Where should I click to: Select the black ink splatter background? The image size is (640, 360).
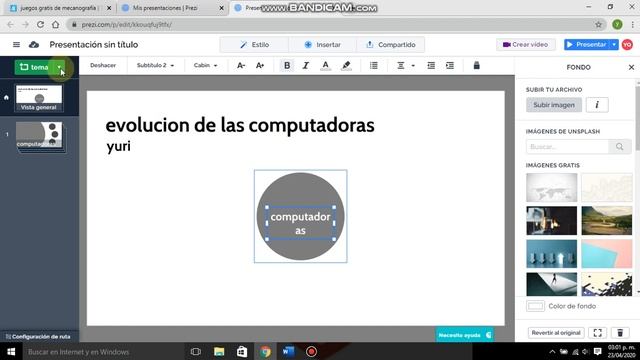[x=607, y=284]
